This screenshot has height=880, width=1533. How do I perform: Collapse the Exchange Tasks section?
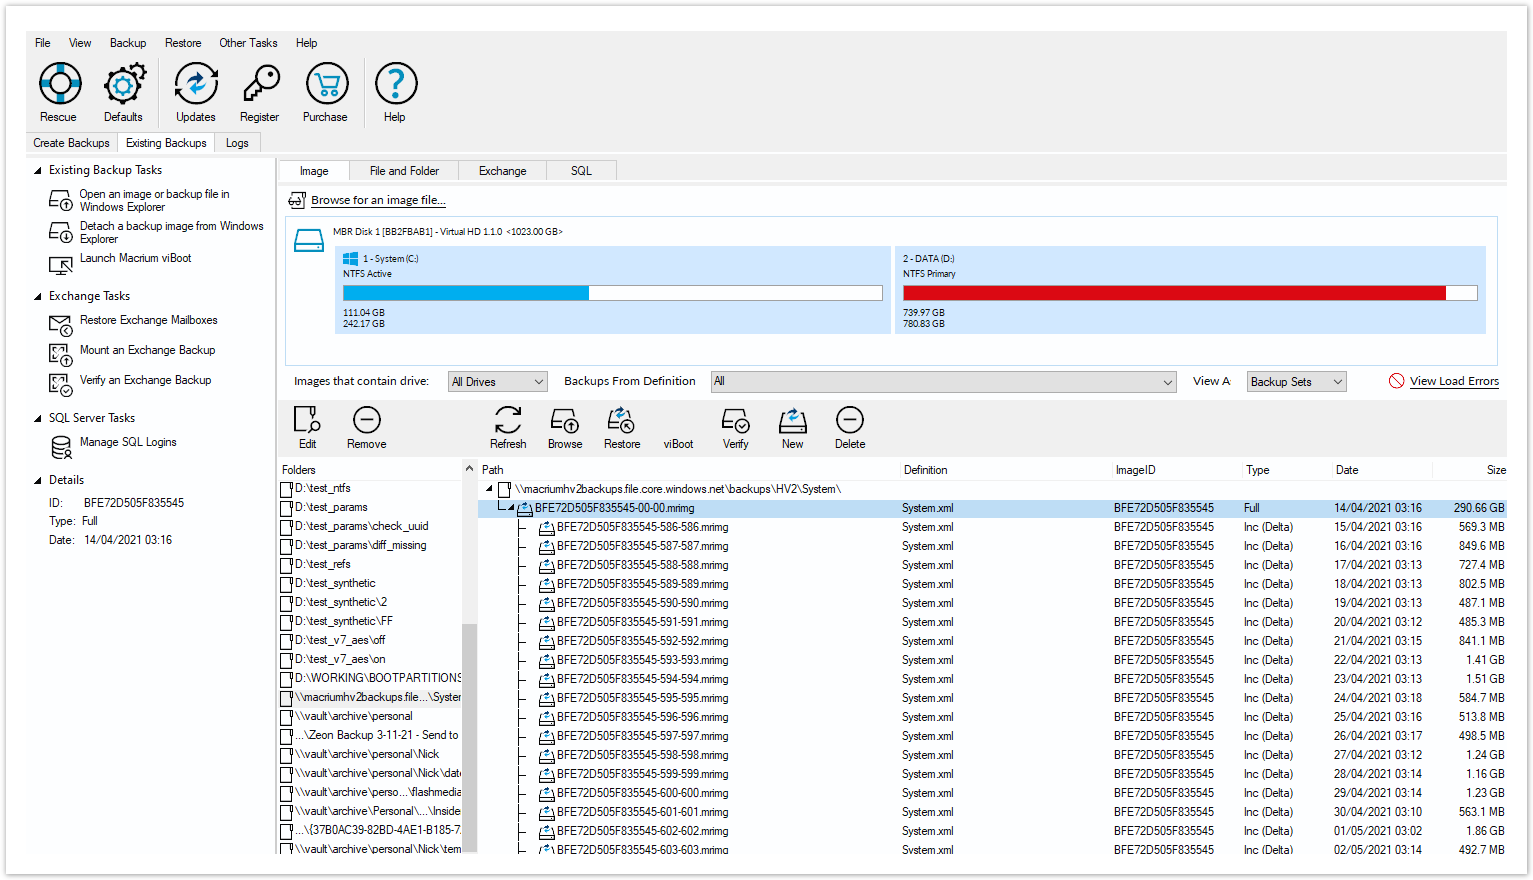pyautogui.click(x=38, y=297)
